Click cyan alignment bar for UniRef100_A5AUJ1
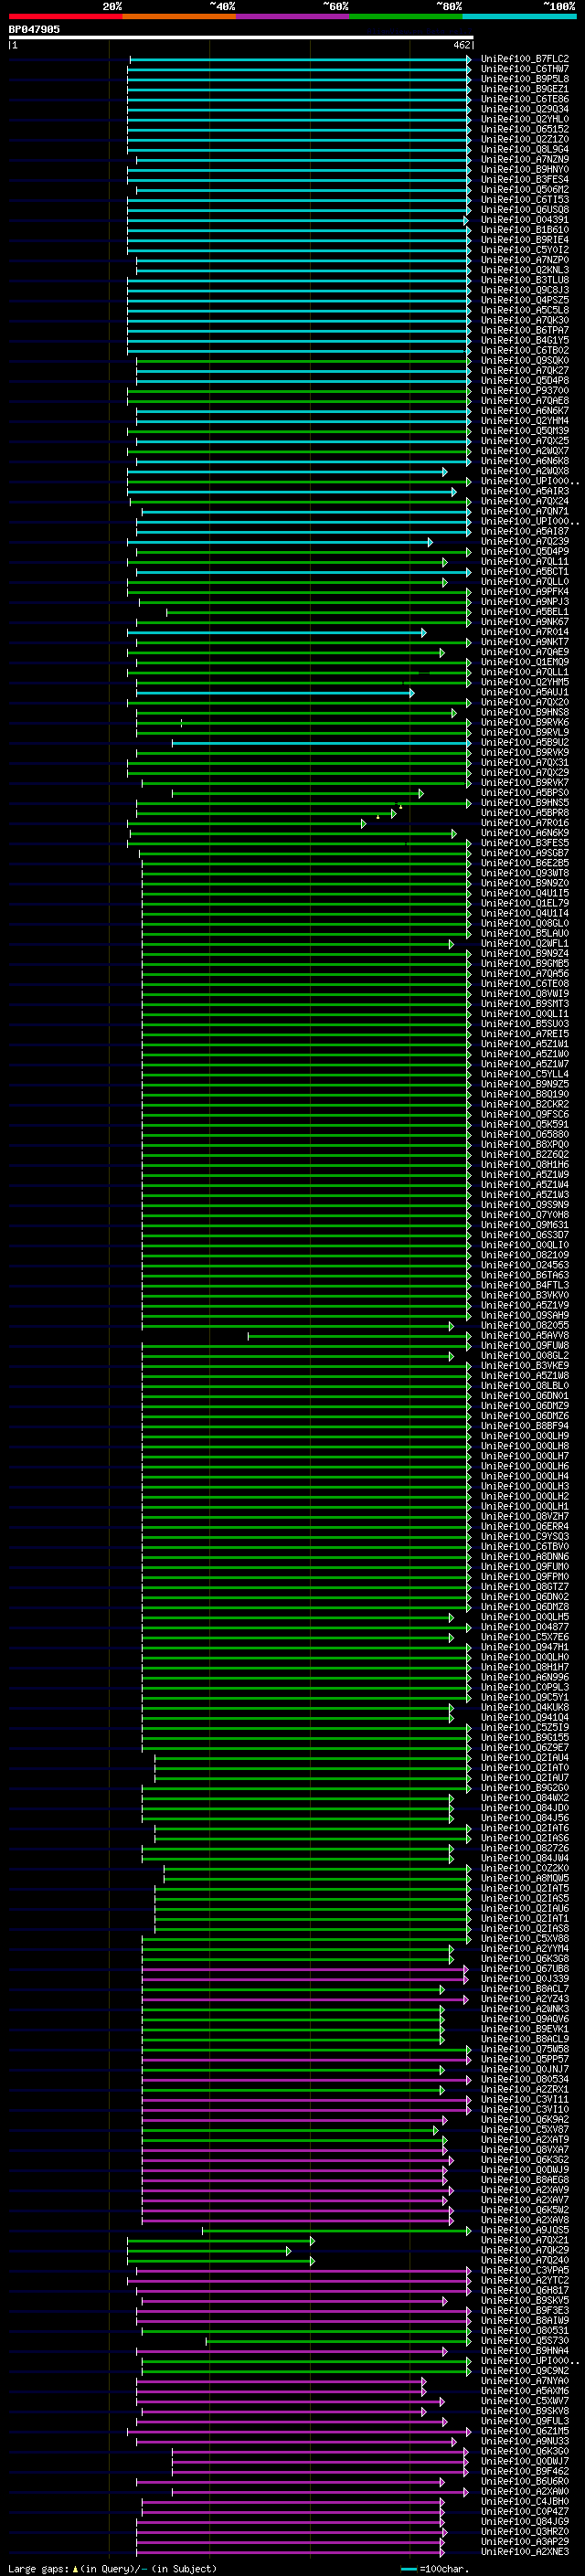 pos(275,692)
